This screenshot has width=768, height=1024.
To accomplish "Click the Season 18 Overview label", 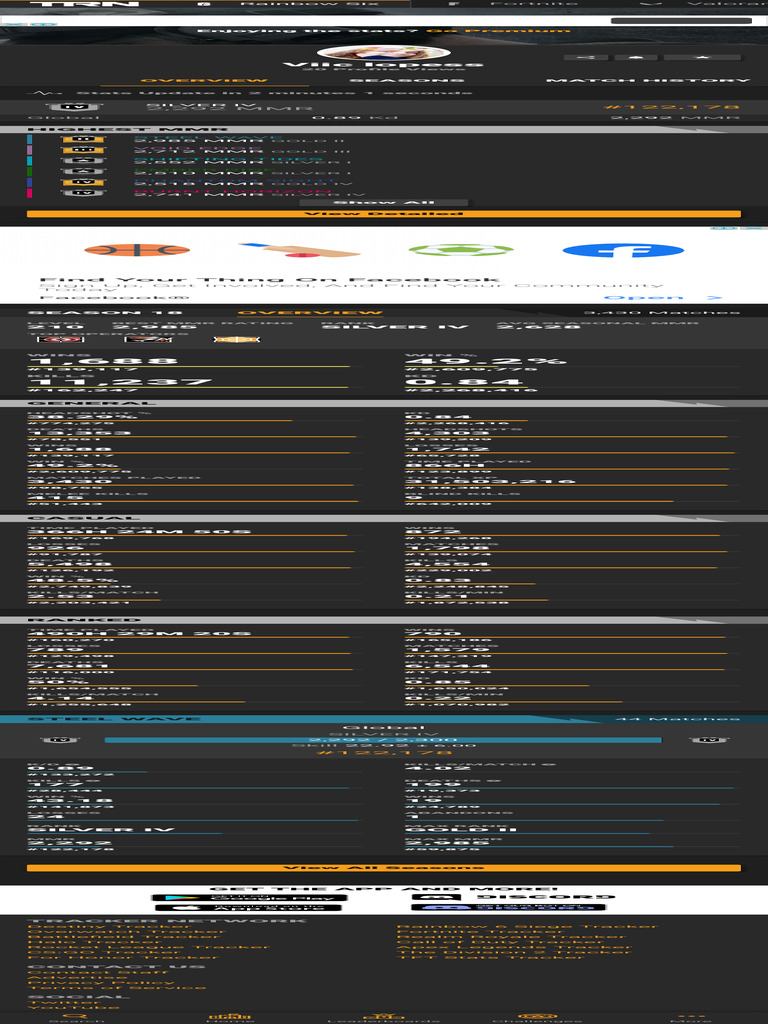I will coord(309,313).
